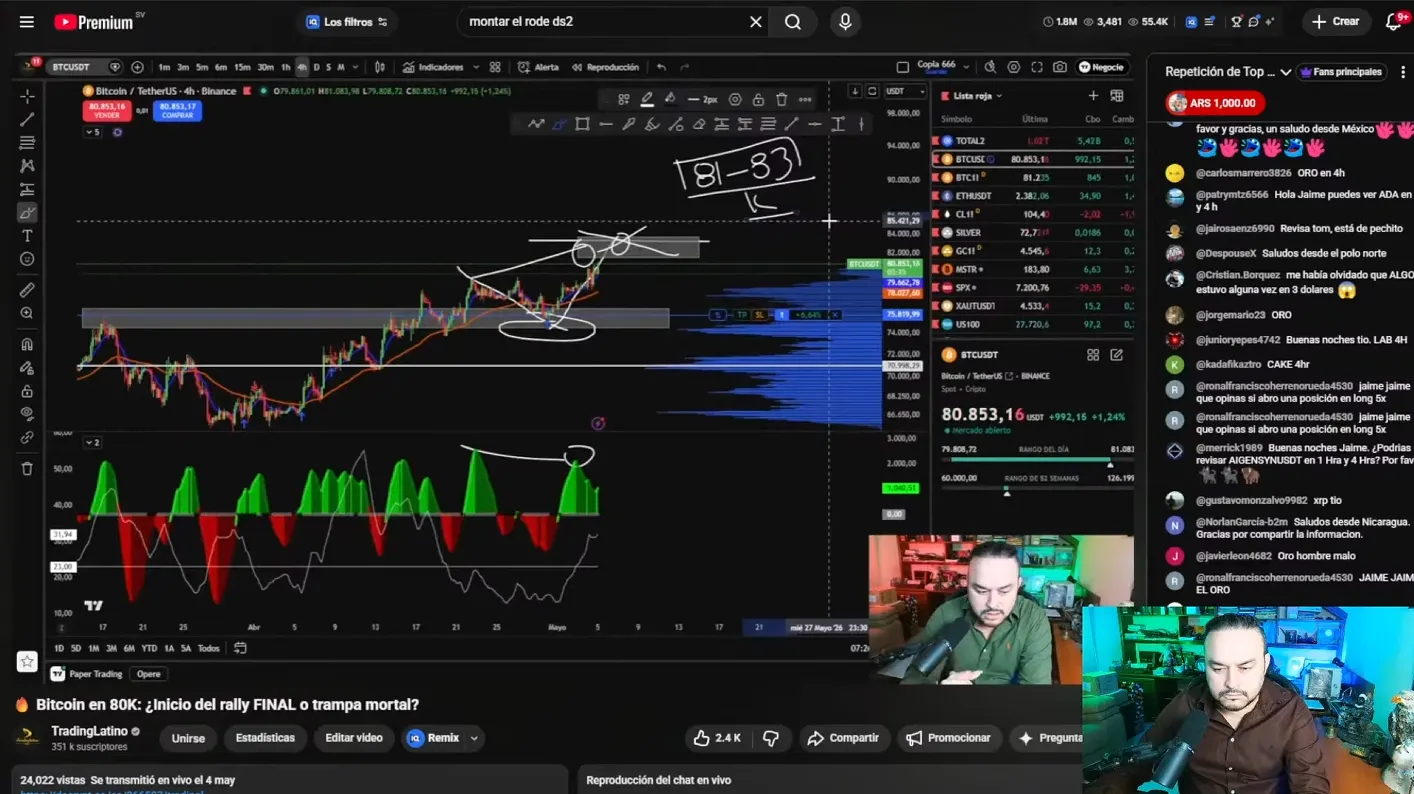Enter fullscreen chart mode
The image size is (1414, 794).
1037,67
